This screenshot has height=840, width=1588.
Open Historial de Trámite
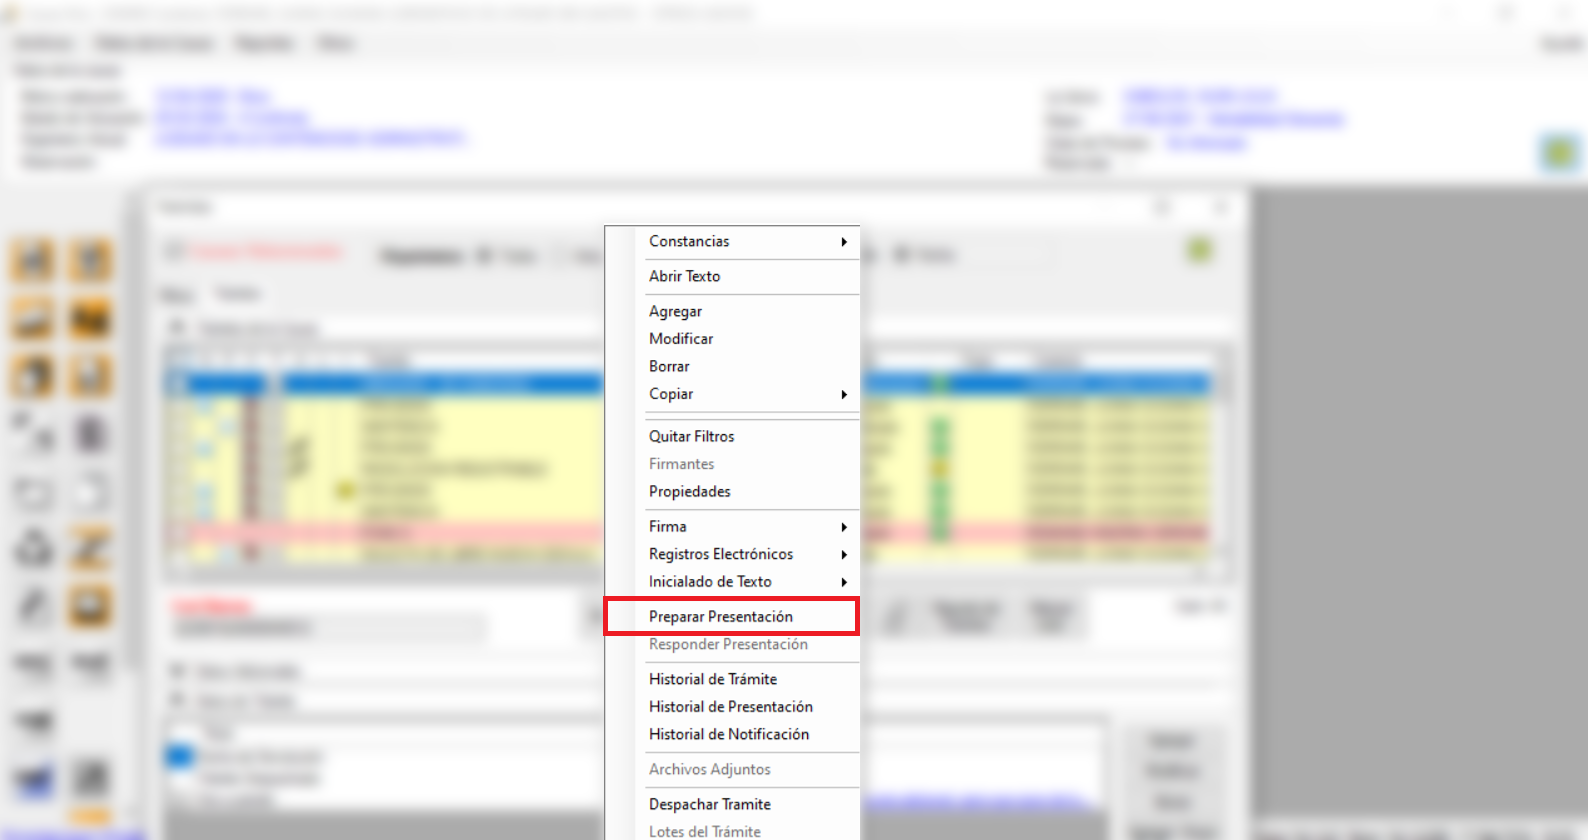[x=712, y=679]
